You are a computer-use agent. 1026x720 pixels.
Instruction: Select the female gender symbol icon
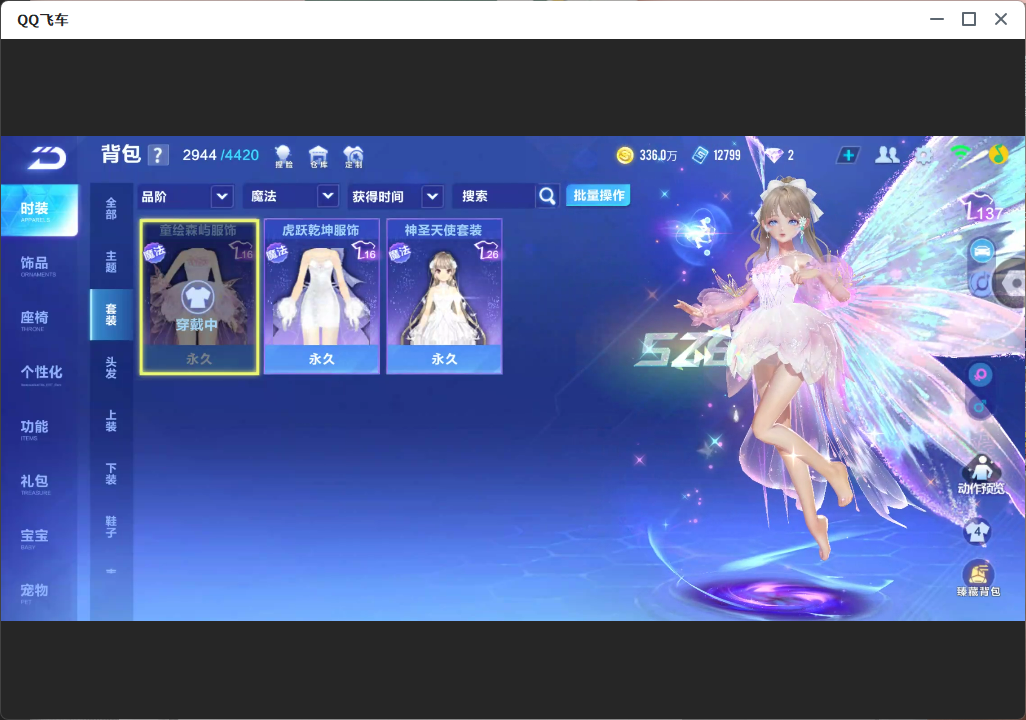click(x=980, y=375)
